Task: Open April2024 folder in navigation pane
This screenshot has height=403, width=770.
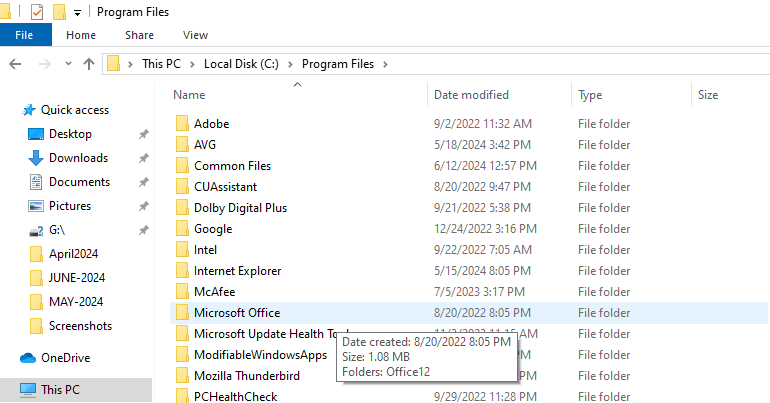Action: click(73, 254)
